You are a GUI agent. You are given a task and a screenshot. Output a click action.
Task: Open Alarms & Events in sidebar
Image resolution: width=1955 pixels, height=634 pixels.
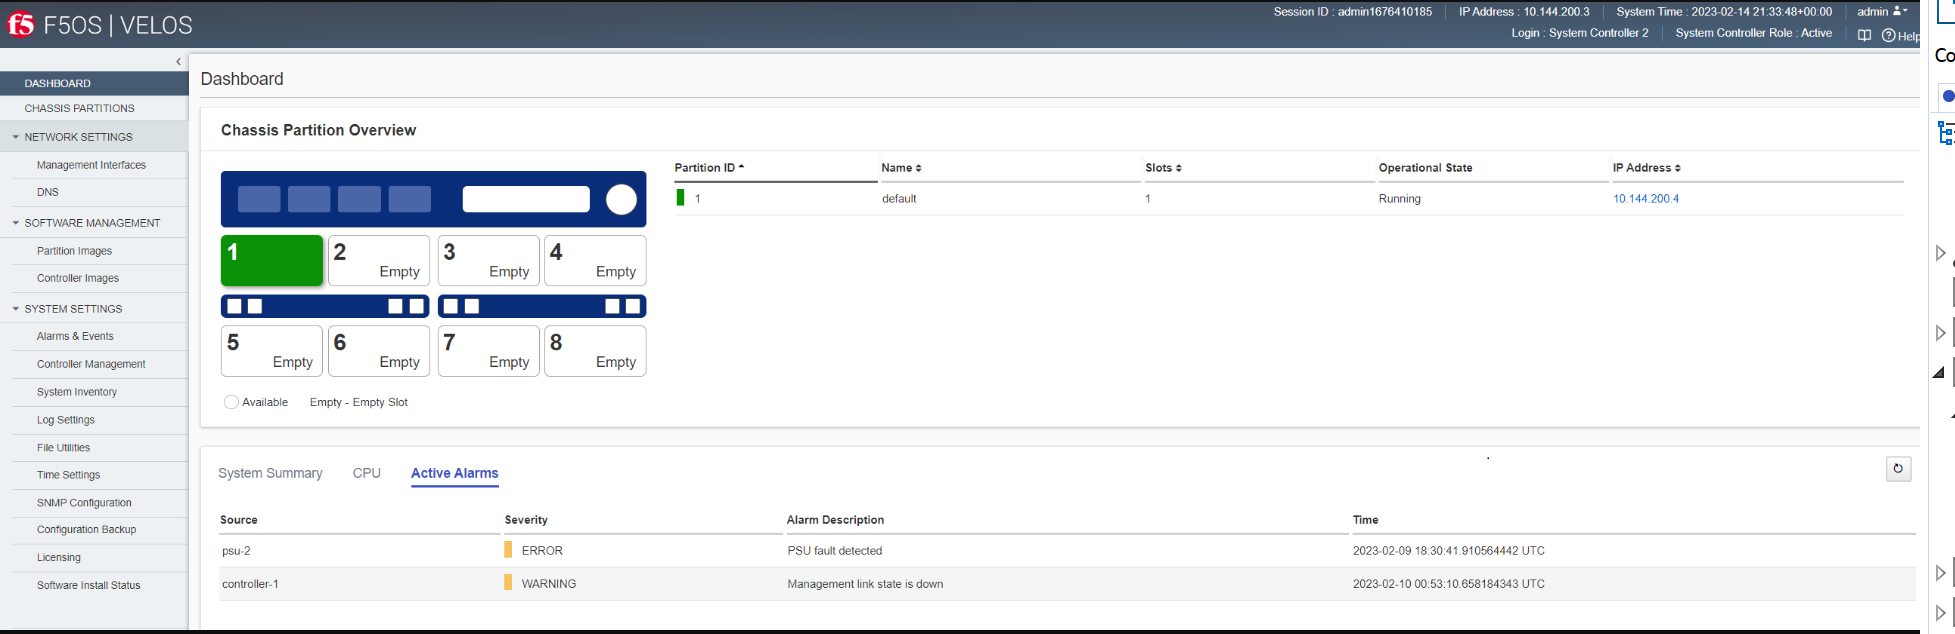pyautogui.click(x=75, y=337)
